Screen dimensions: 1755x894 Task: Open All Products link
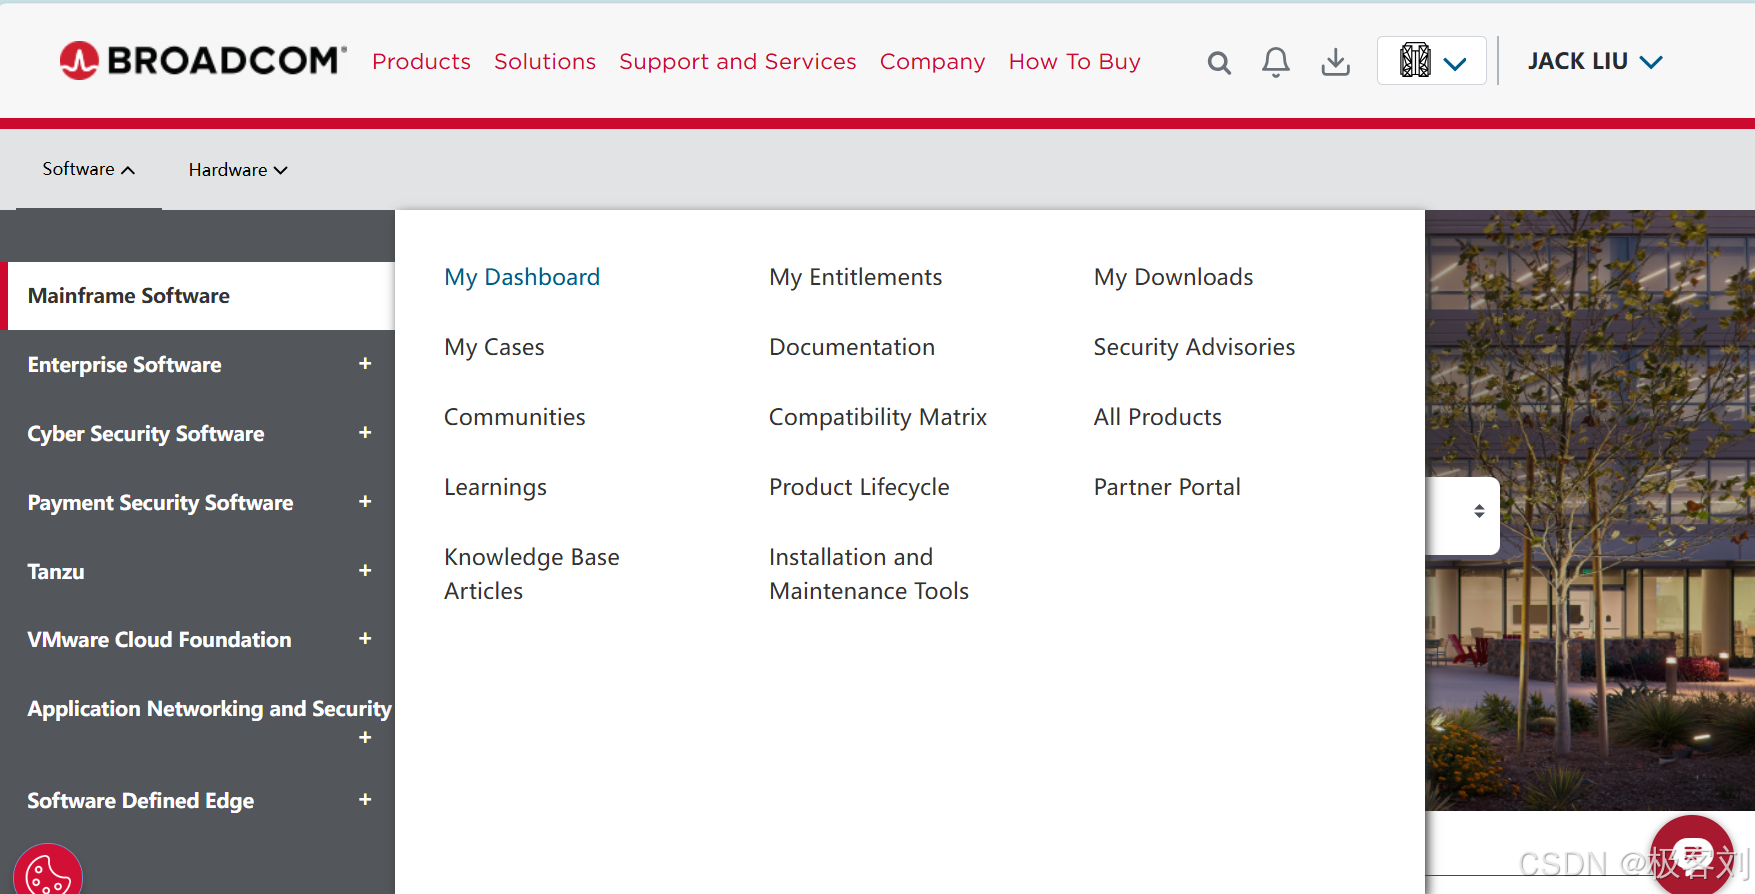tap(1157, 417)
